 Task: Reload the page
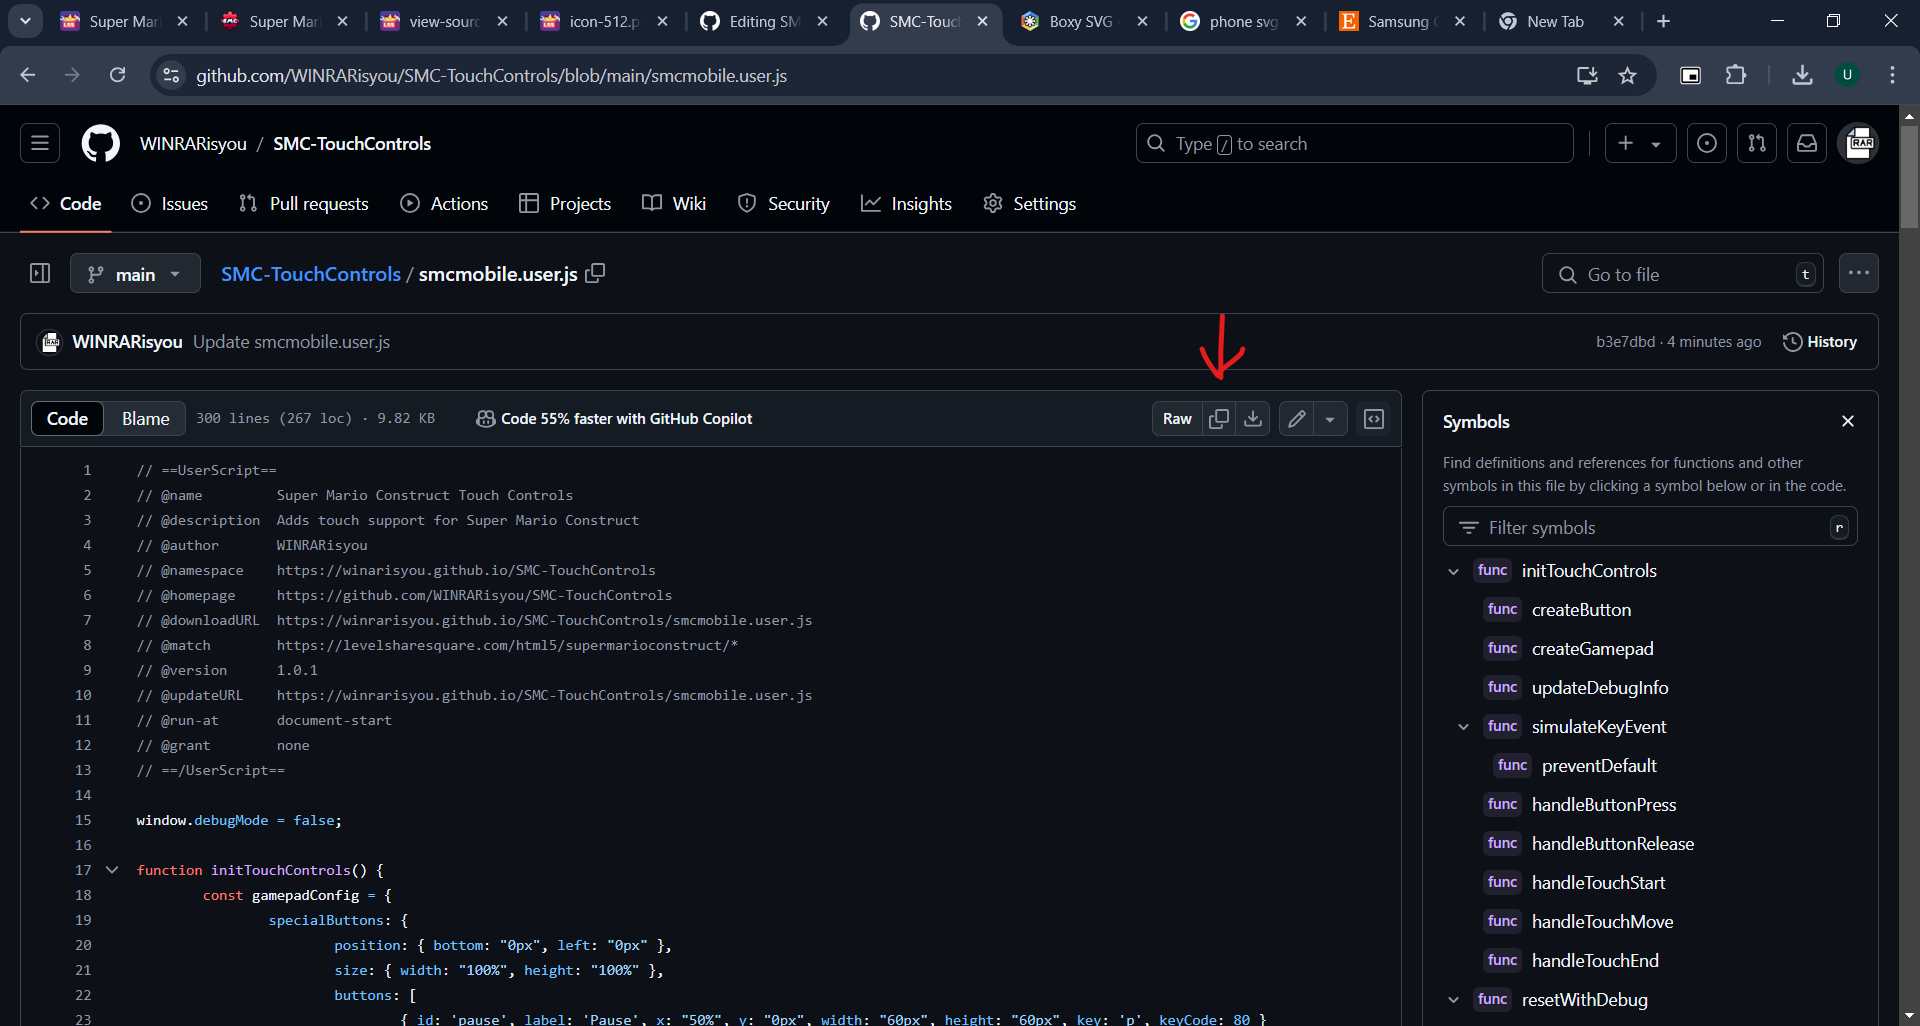118,75
